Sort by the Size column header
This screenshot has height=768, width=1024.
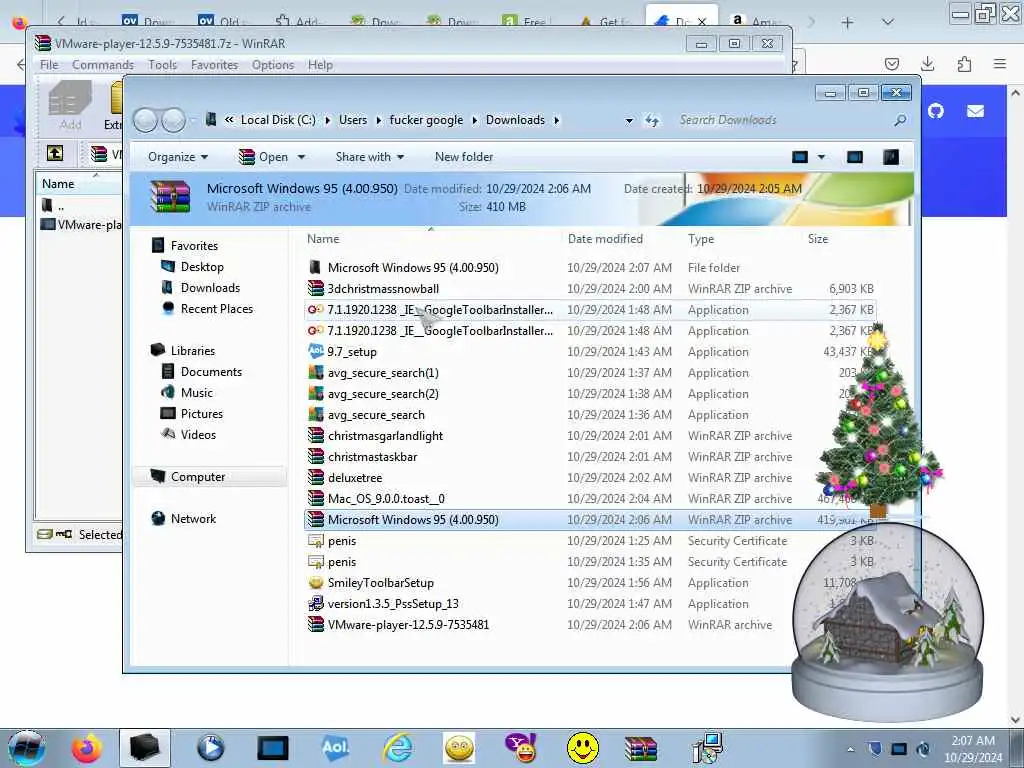pyautogui.click(x=818, y=239)
